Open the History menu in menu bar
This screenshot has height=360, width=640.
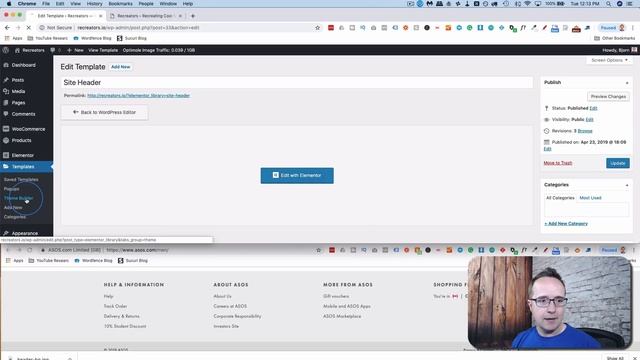pos(94,4)
